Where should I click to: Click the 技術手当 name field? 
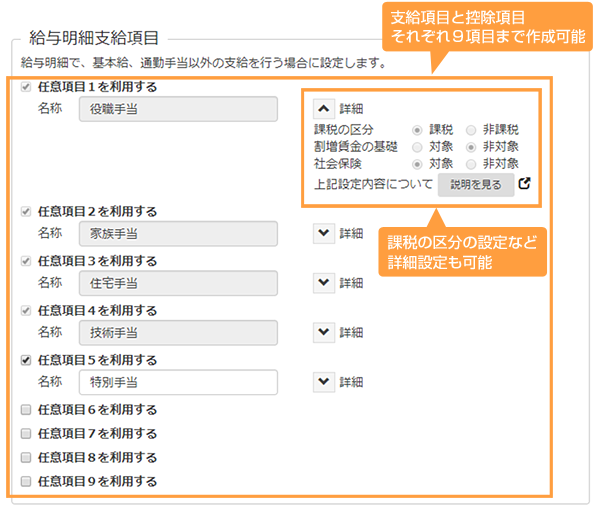pos(178,333)
